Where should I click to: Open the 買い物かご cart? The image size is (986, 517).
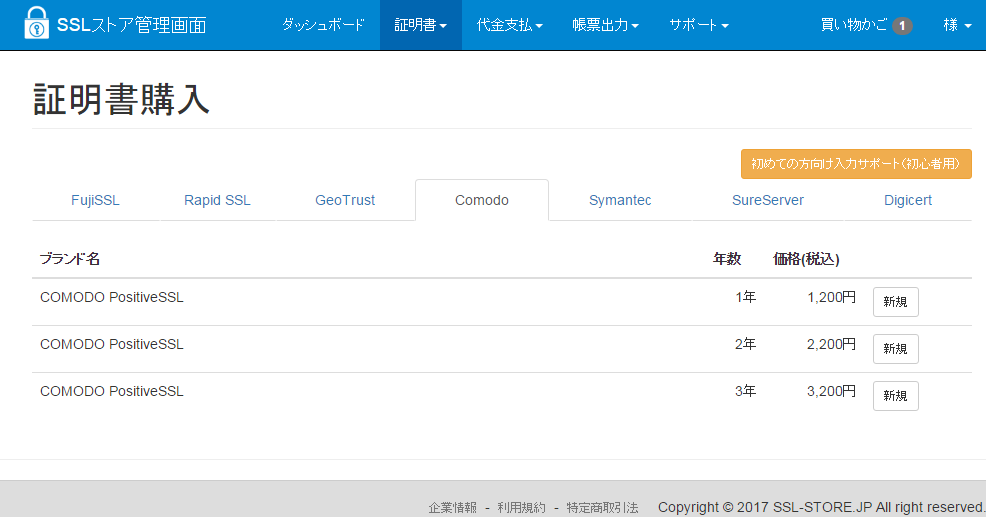(866, 25)
